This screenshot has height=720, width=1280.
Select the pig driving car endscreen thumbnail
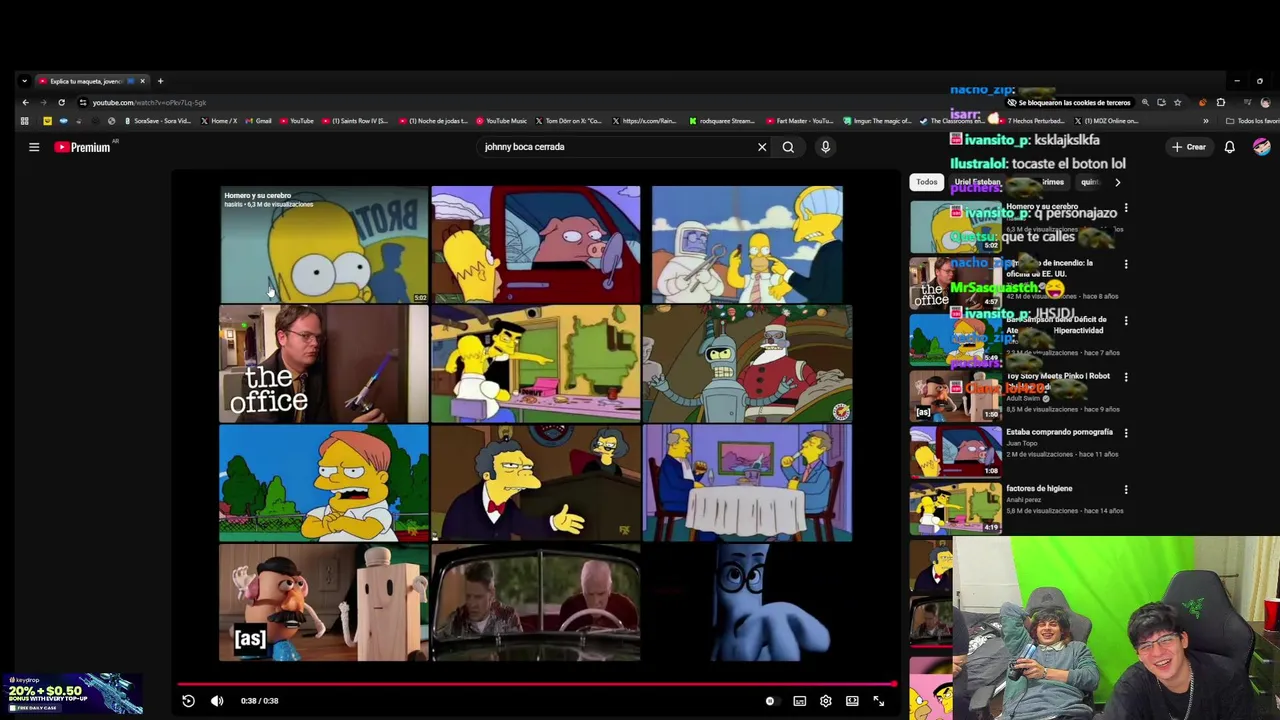[x=536, y=244]
